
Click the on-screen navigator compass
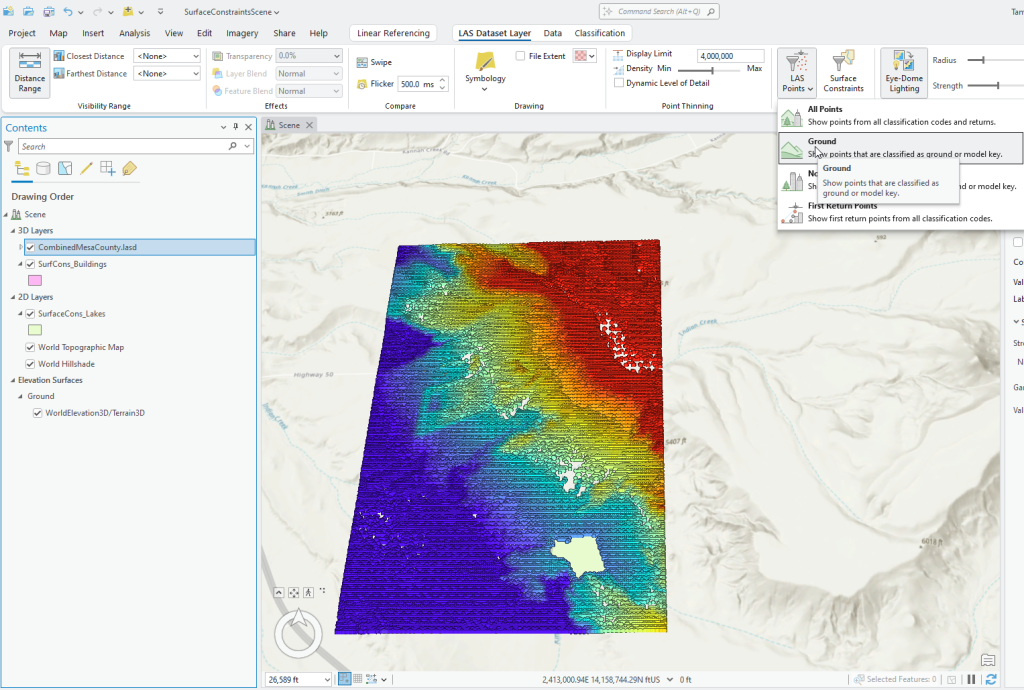297,633
